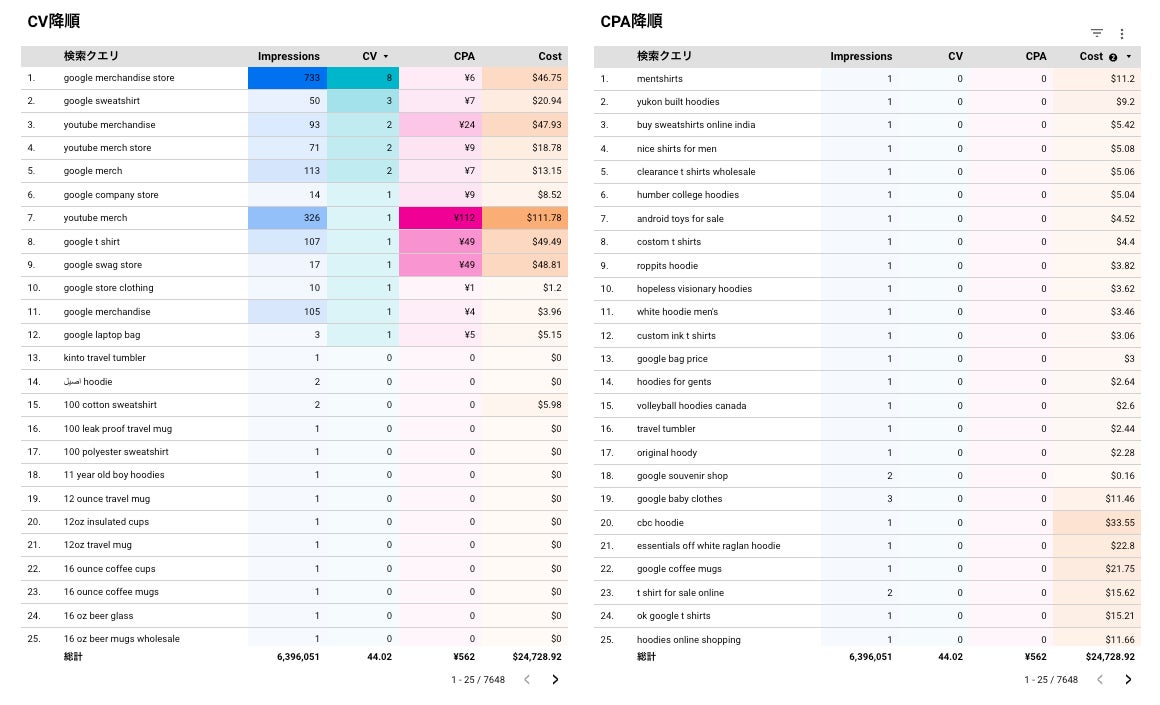Go to previous page in CV降順 table
Screen dimensions: 1160x705
pyautogui.click(x=528, y=680)
